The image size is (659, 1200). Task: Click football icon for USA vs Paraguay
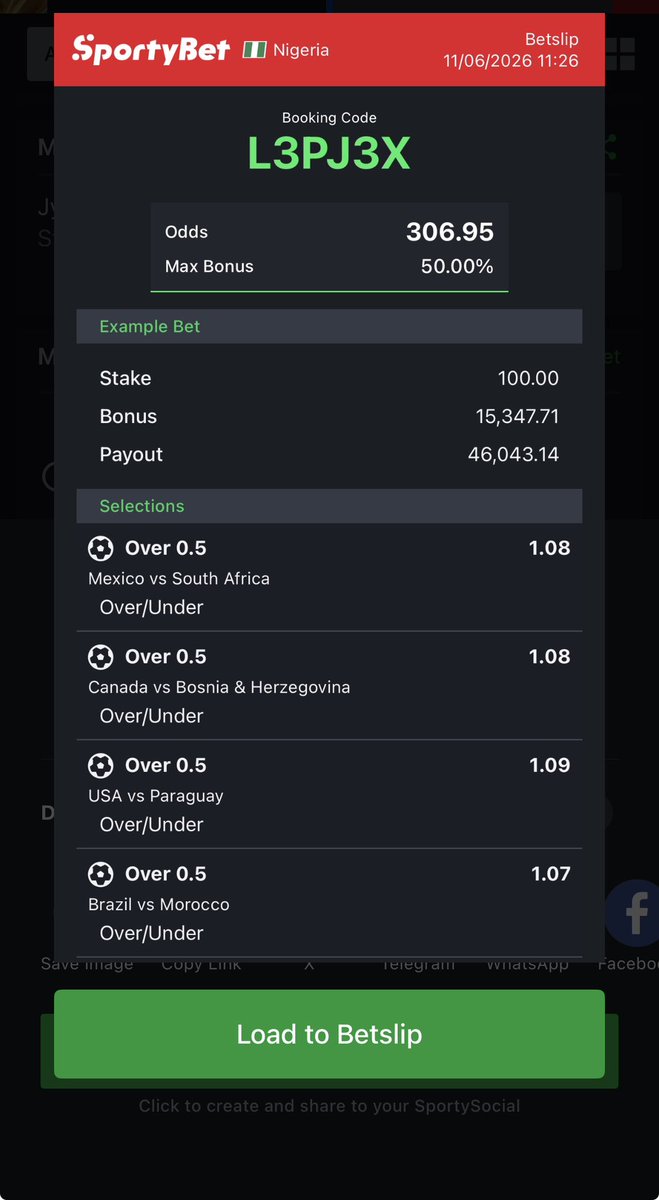pyautogui.click(x=100, y=766)
